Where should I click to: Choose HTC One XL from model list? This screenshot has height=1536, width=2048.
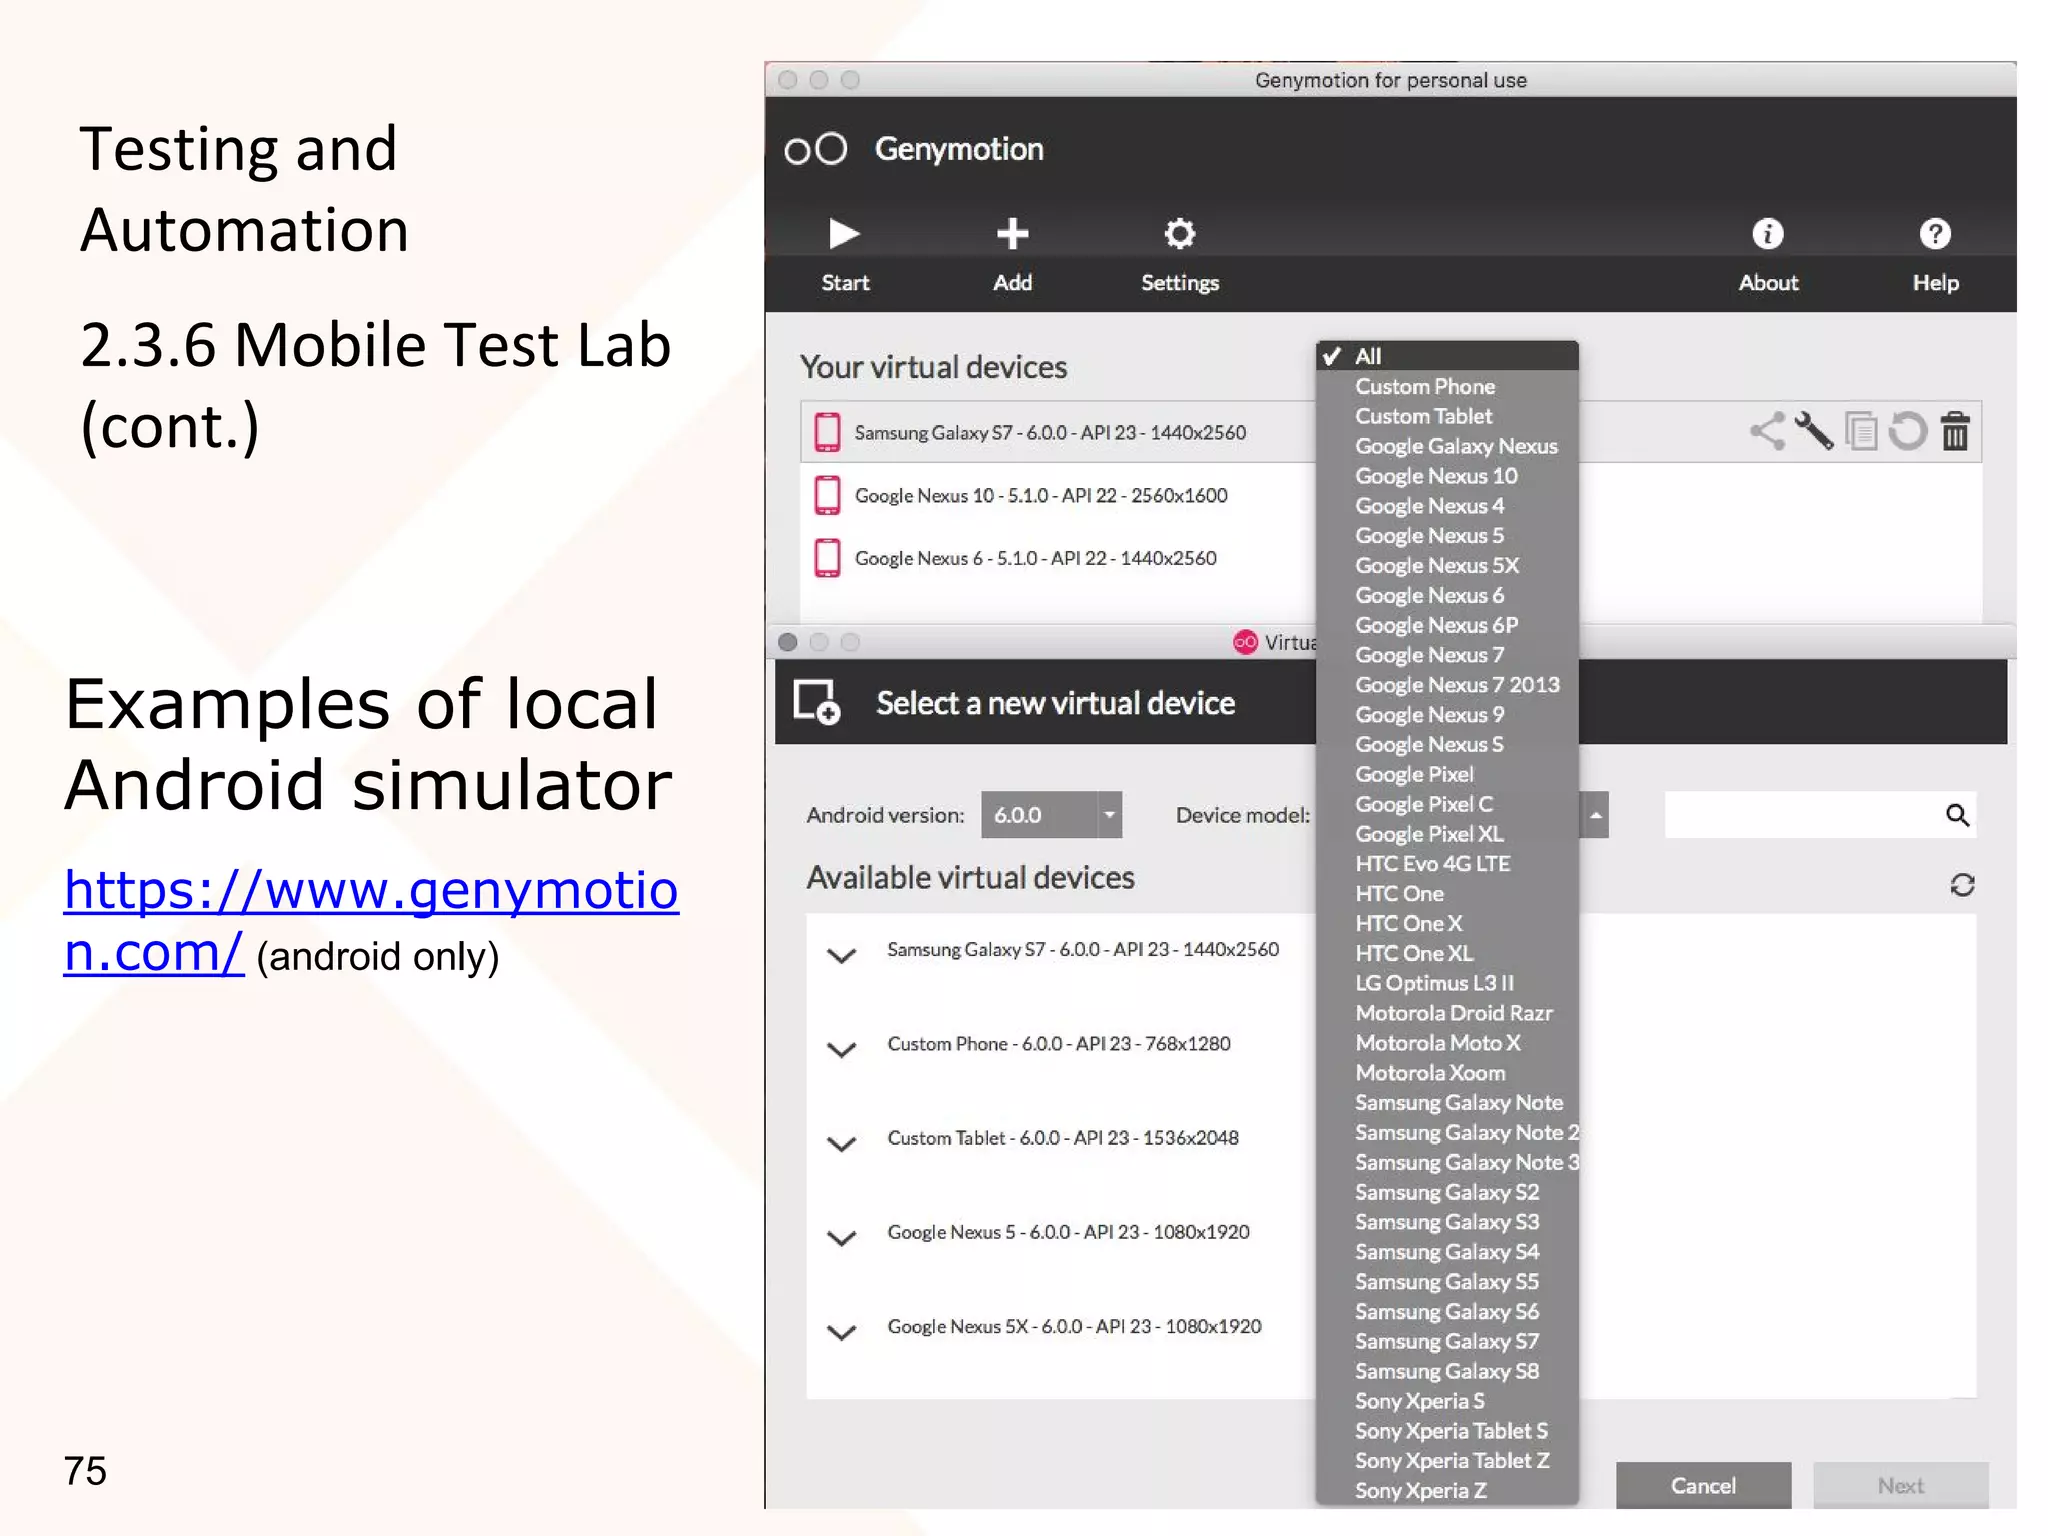coord(1447,953)
